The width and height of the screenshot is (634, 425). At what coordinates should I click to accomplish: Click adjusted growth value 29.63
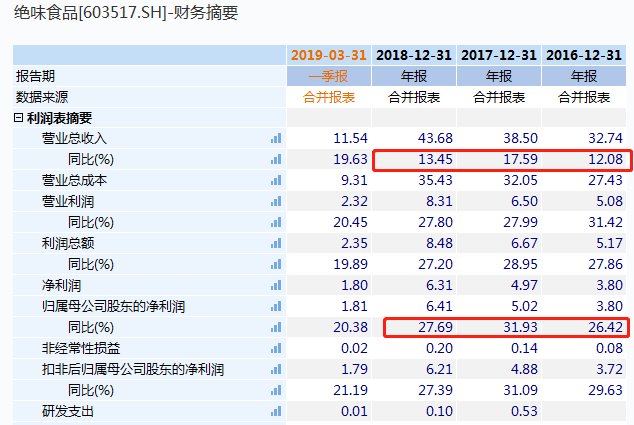pos(605,391)
